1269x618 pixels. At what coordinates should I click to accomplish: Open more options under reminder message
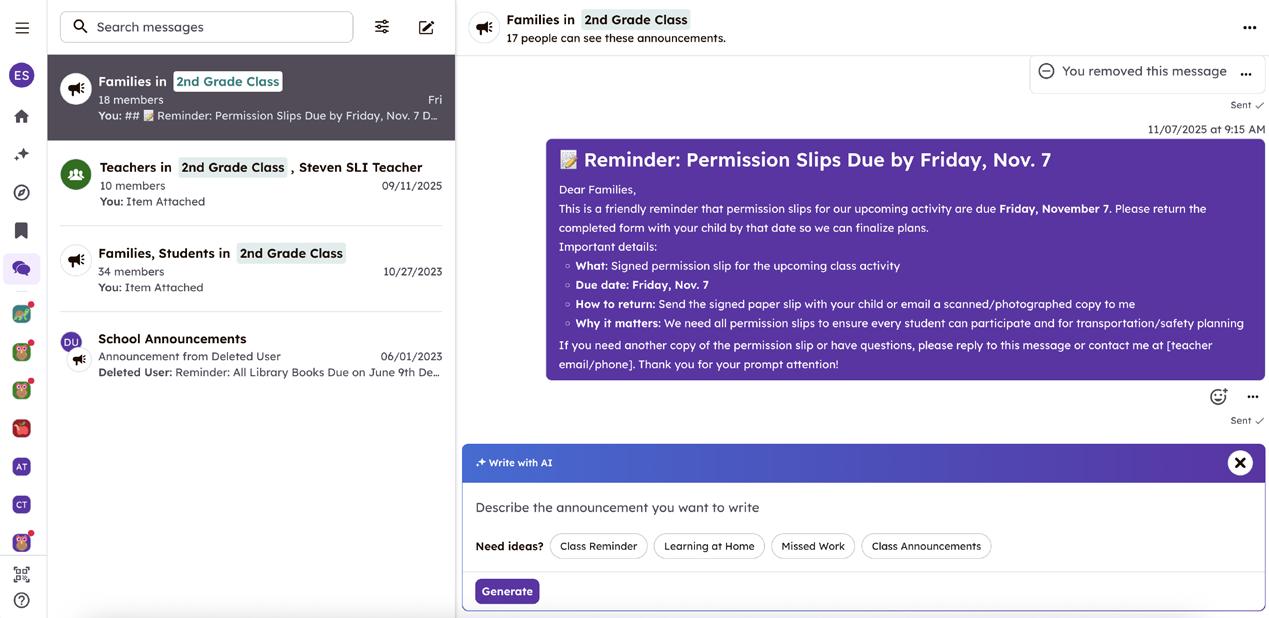tap(1252, 397)
